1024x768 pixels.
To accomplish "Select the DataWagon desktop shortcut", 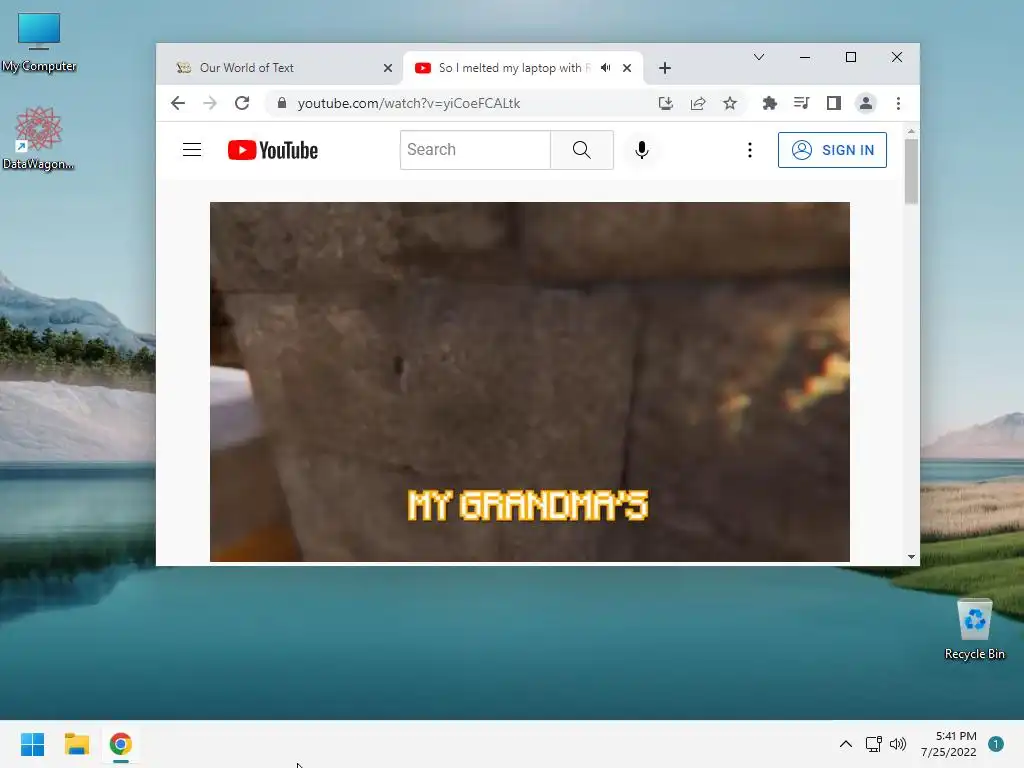I will (x=39, y=138).
